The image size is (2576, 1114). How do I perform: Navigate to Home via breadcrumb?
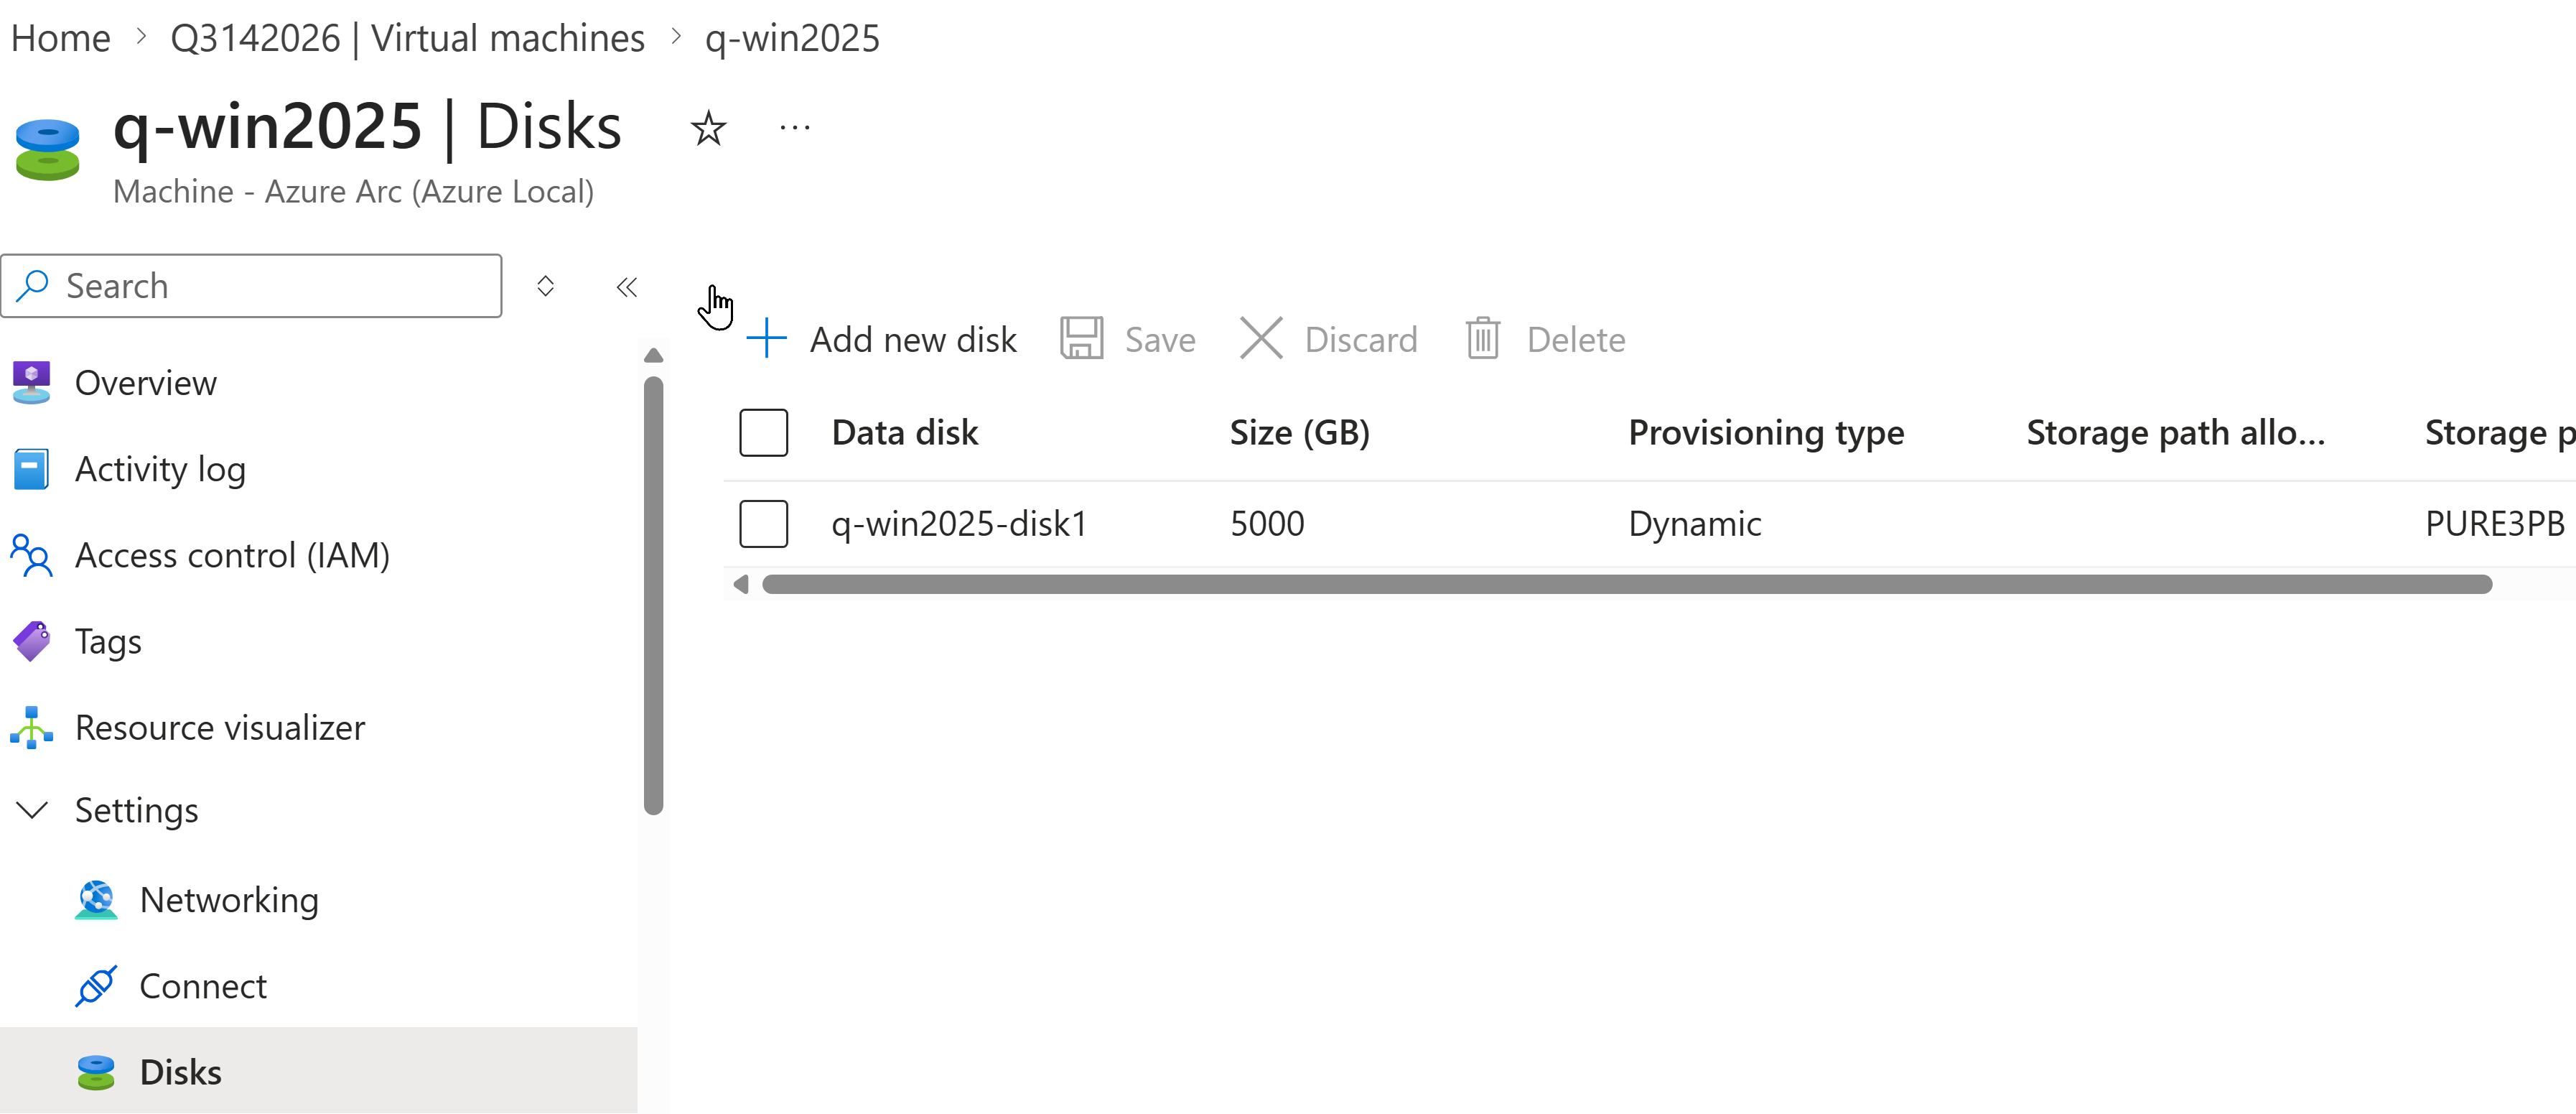click(60, 37)
